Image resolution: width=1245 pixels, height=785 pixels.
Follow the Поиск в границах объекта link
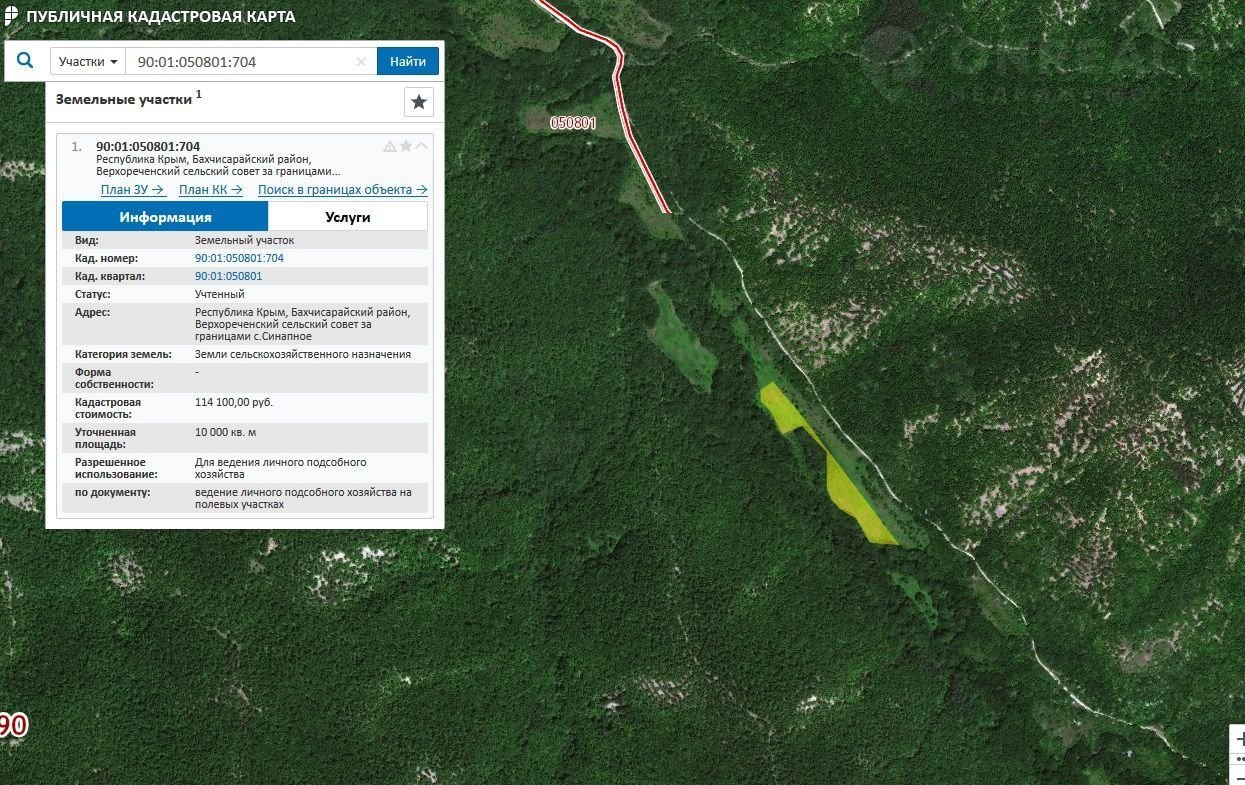(x=342, y=190)
